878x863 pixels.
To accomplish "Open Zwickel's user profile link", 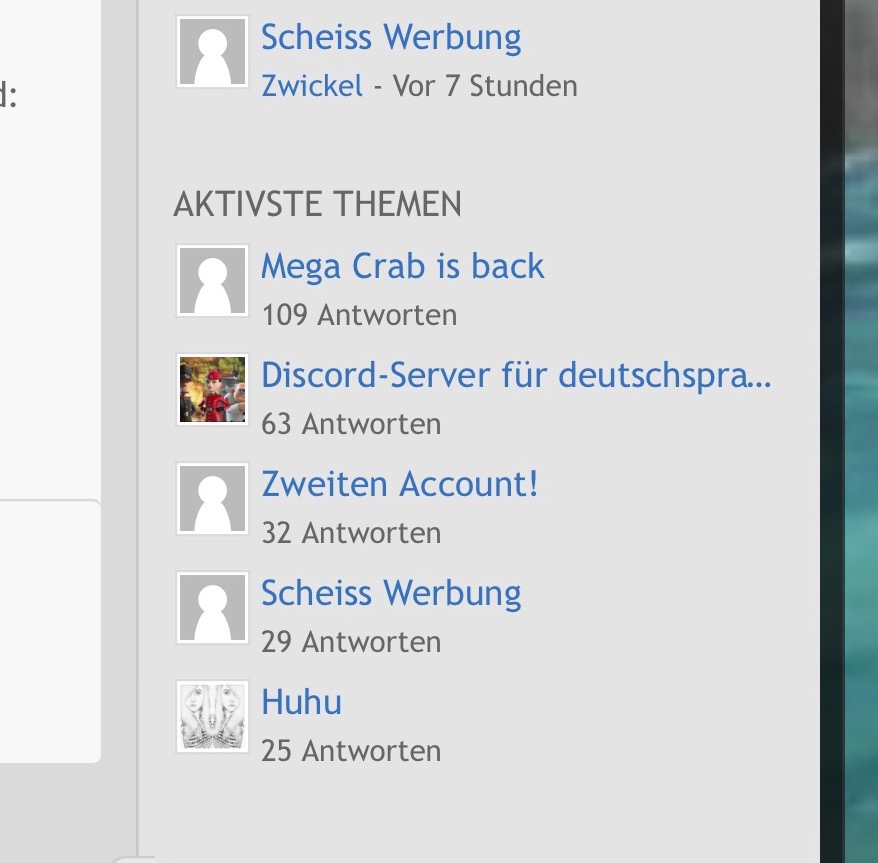I will click(x=312, y=86).
